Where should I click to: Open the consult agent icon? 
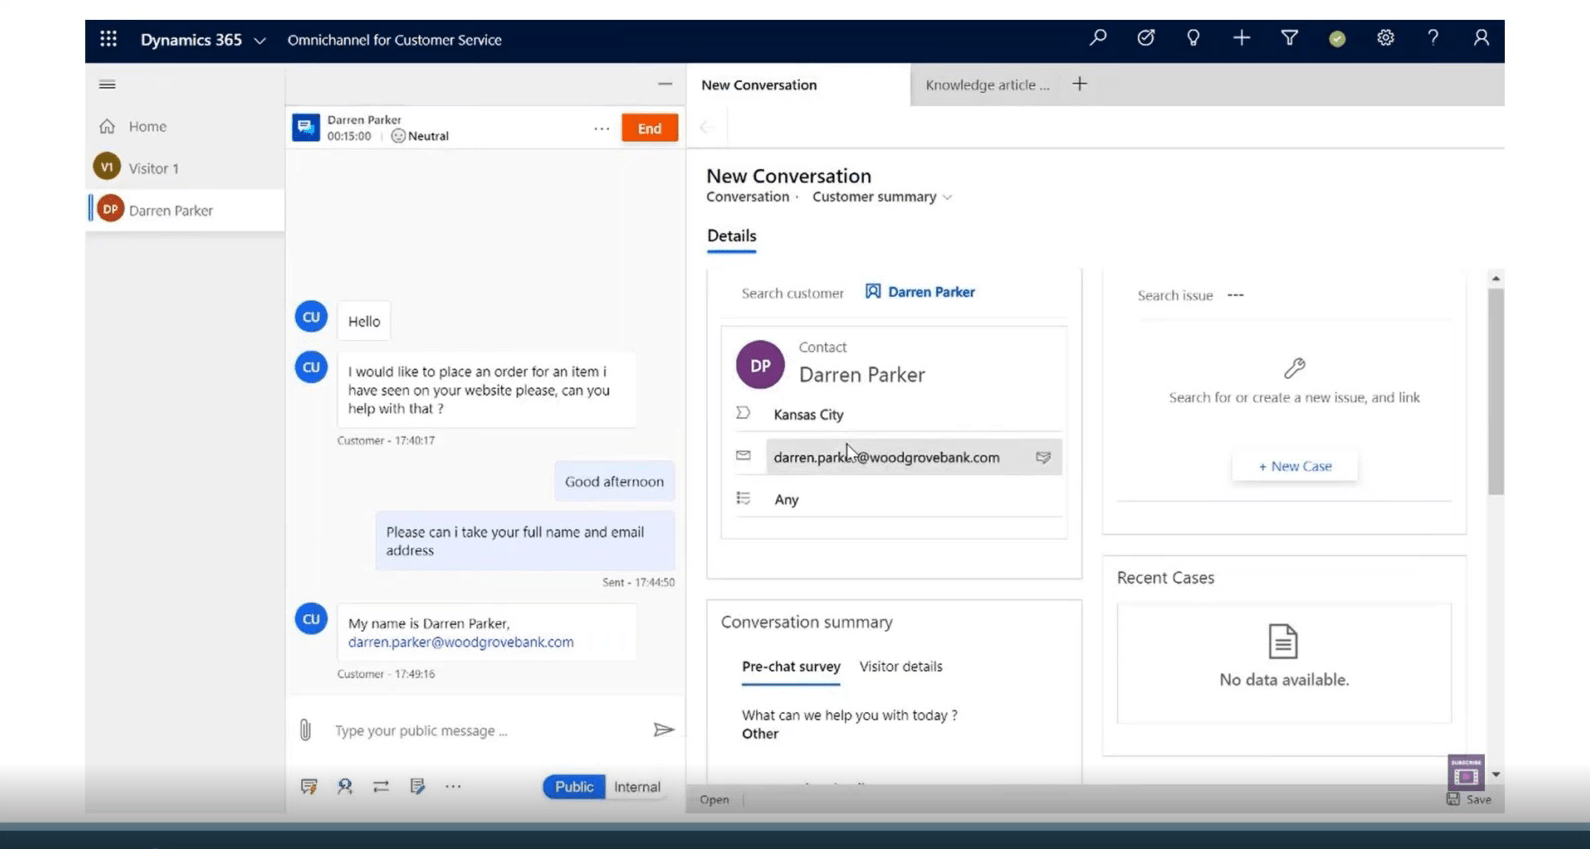coord(345,787)
